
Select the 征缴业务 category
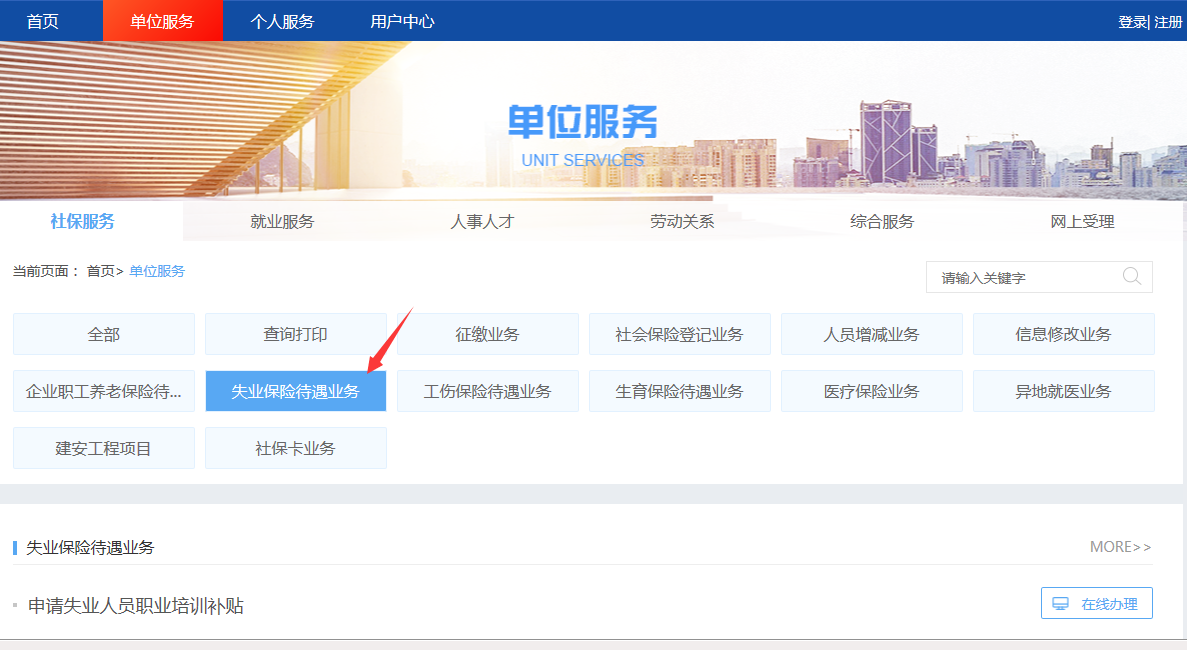[x=488, y=334]
